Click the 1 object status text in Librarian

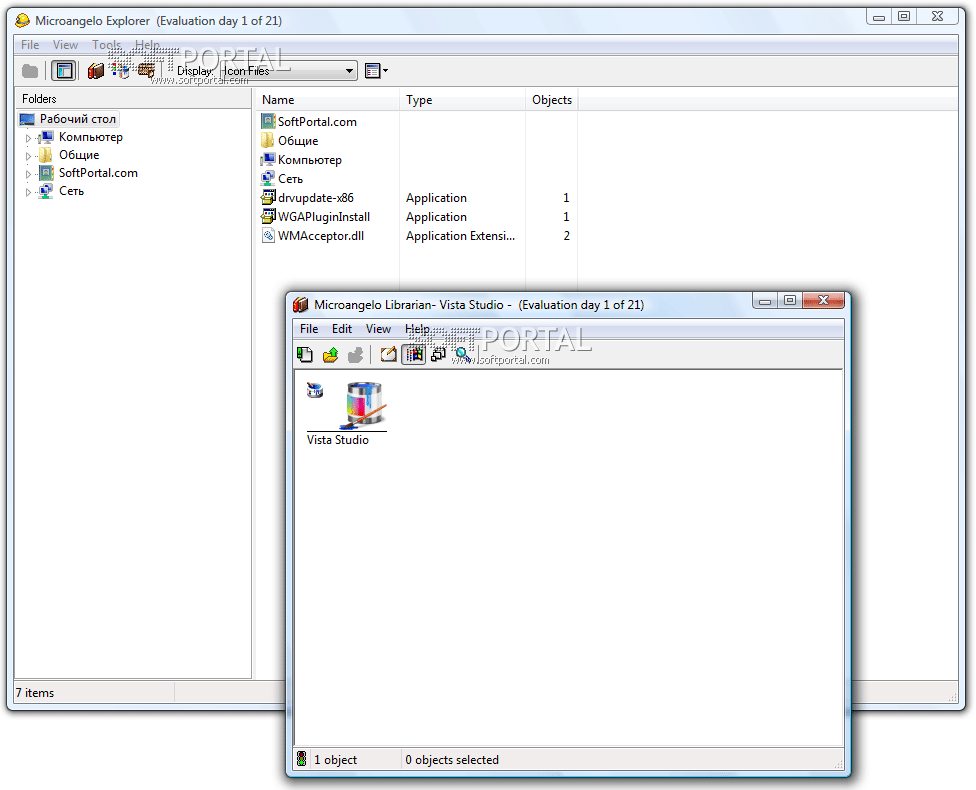[335, 759]
